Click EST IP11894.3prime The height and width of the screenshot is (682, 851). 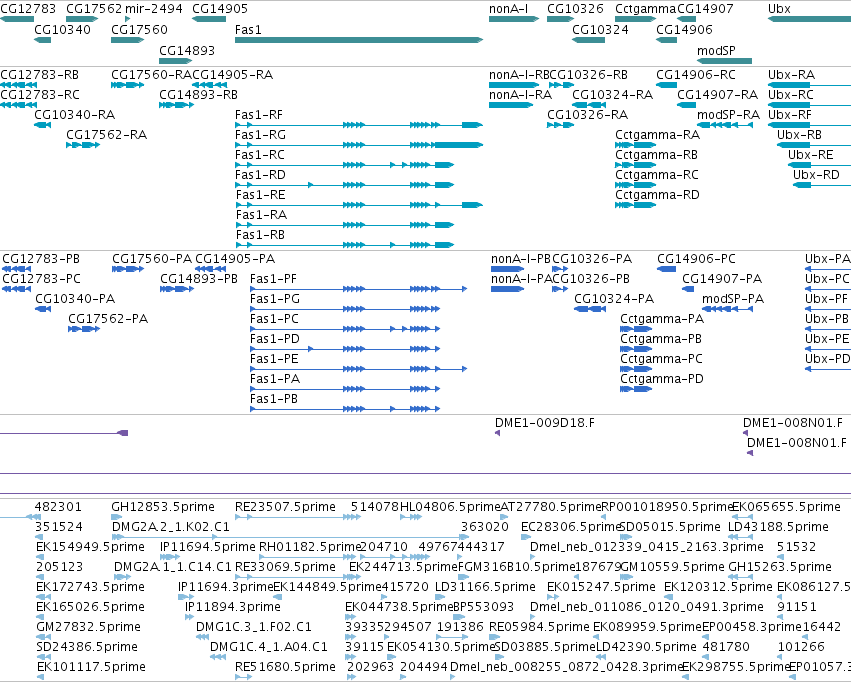[x=233, y=607]
